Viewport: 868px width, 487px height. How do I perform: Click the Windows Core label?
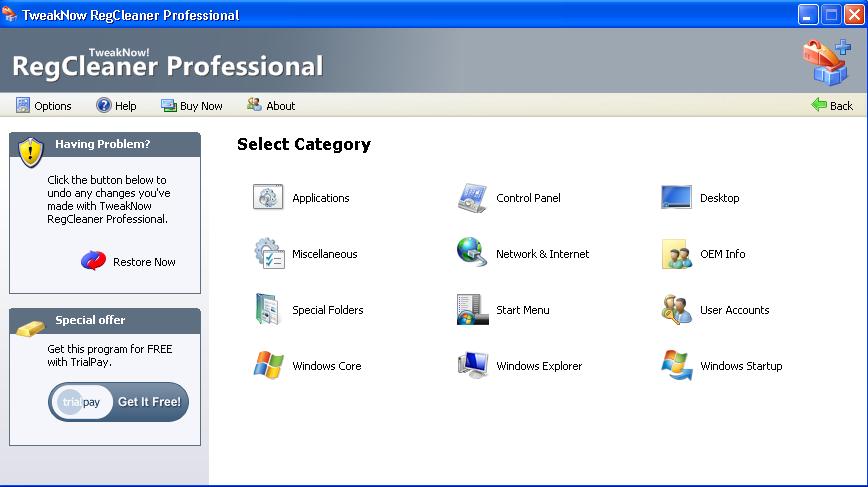327,366
